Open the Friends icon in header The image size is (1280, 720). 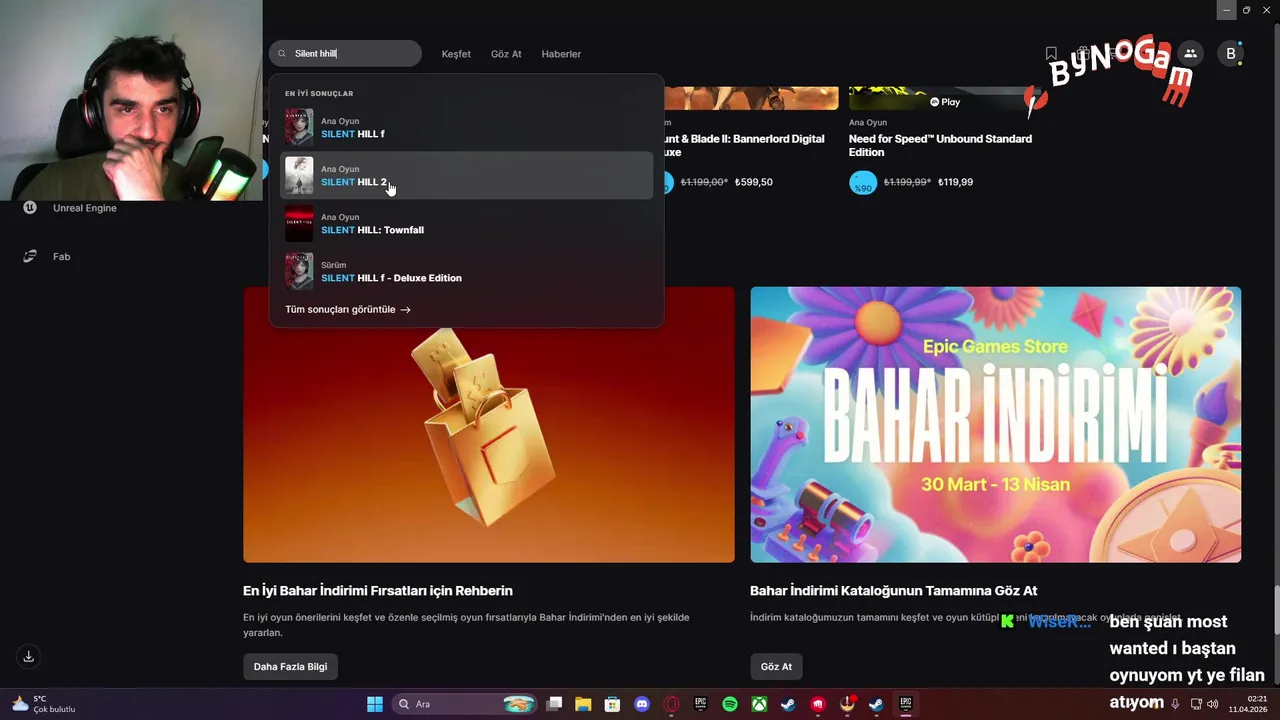[1190, 54]
